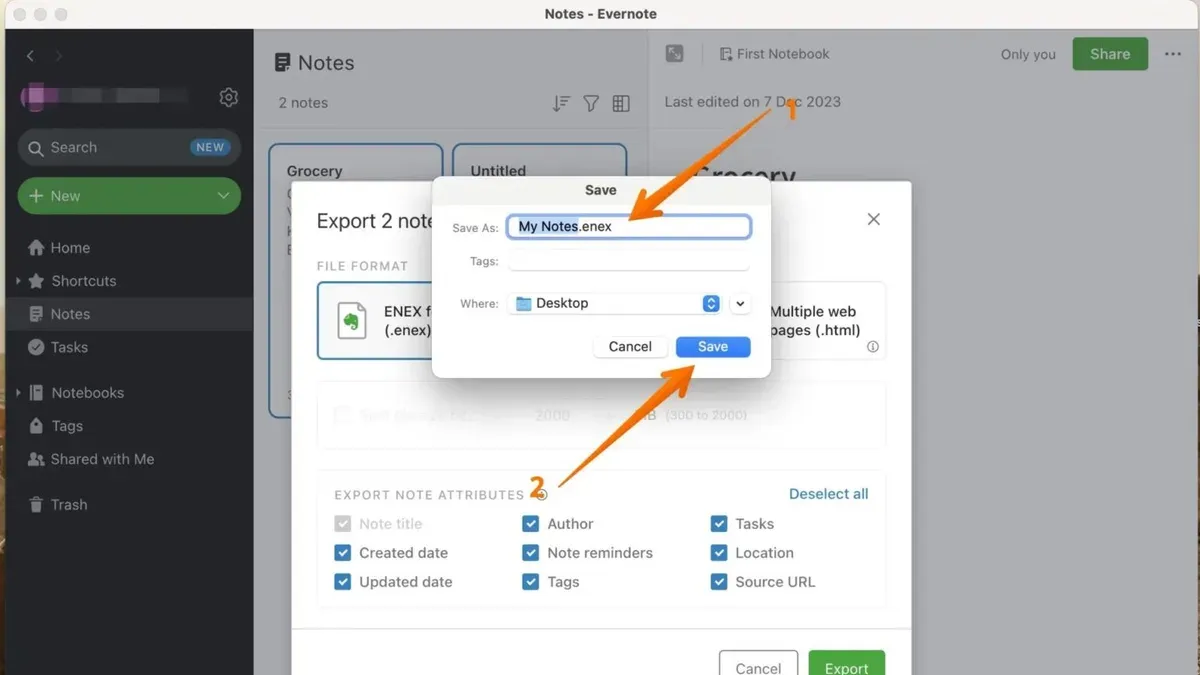Click the Shortcuts star icon
The width and height of the screenshot is (1200, 675).
tap(36, 281)
